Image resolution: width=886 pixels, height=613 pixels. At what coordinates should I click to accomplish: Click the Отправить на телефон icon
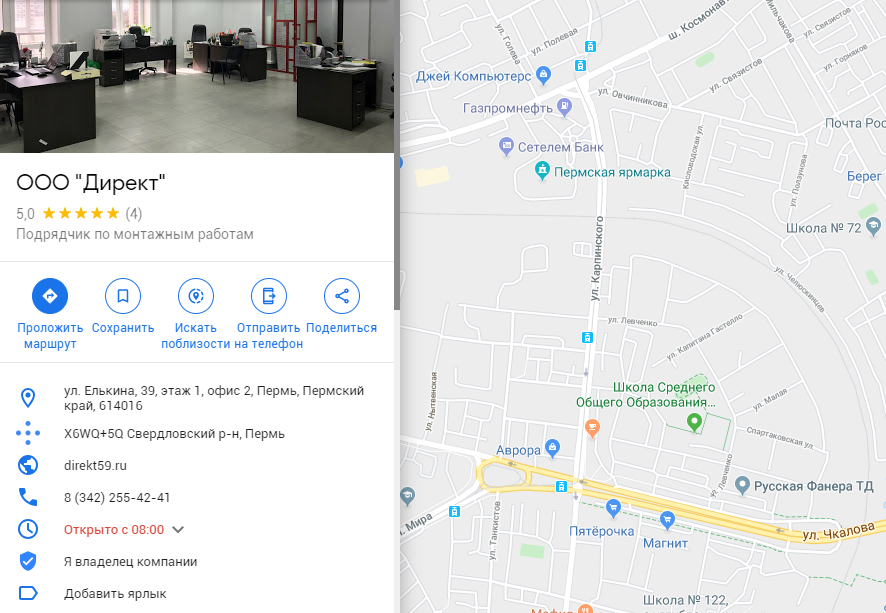tap(268, 296)
